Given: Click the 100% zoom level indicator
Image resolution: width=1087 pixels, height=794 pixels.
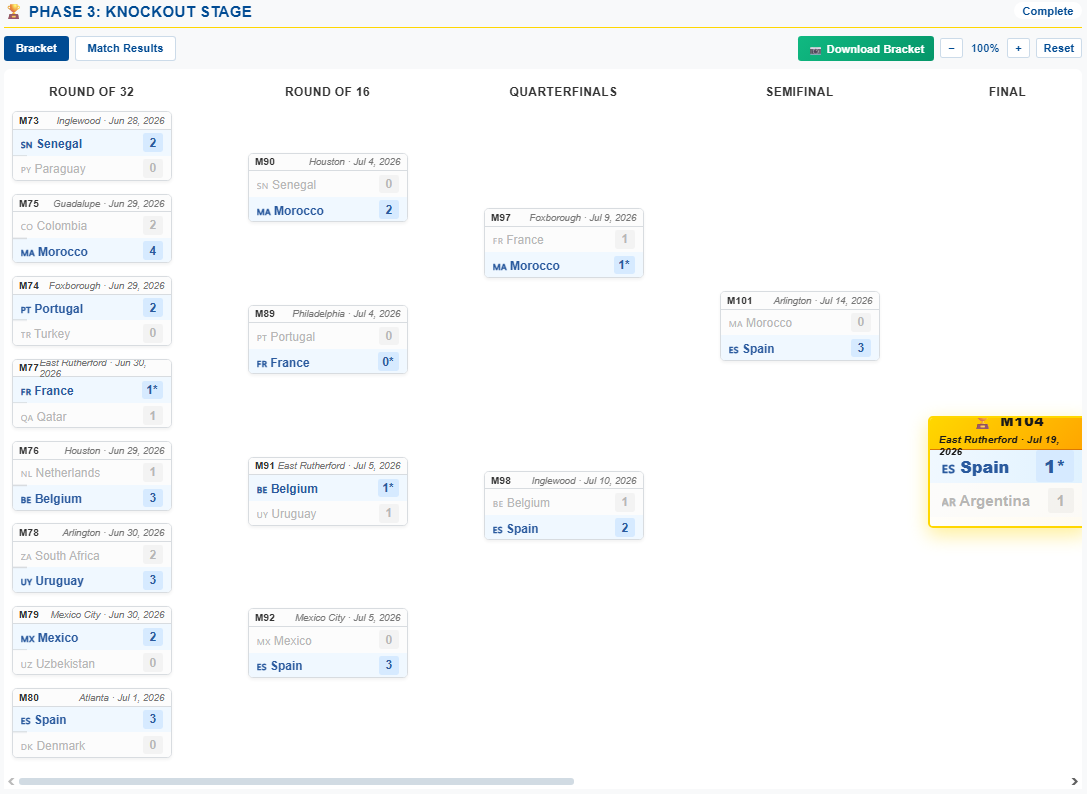Looking at the screenshot, I should click(x=985, y=48).
